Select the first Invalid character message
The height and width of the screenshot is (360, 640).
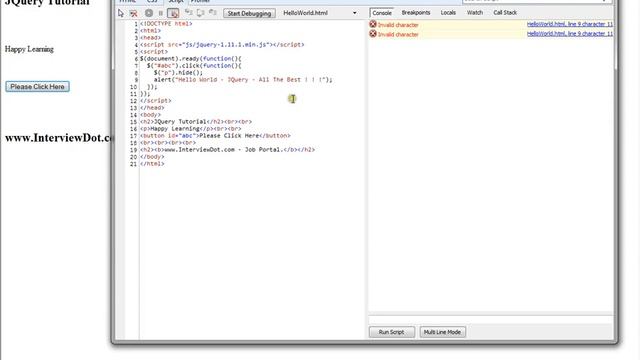[398, 25]
